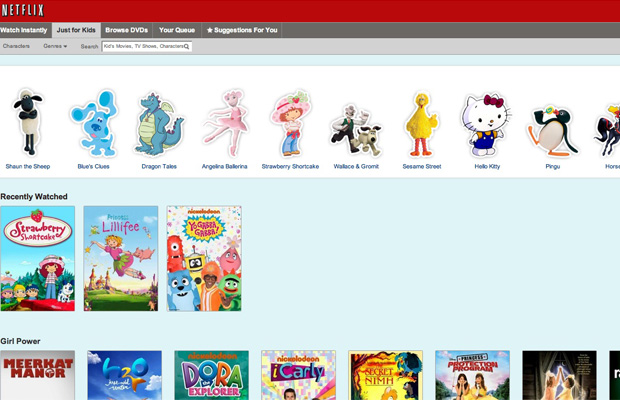The image size is (620, 400).
Task: Switch to the Watch Instantly tab
Action: point(24,30)
